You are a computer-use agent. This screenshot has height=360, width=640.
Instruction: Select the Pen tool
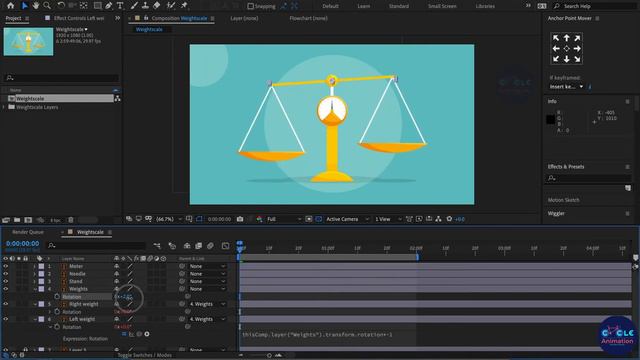[x=109, y=6]
